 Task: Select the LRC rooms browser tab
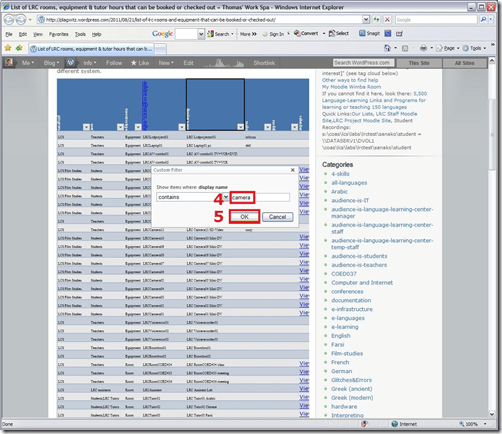[x=91, y=49]
